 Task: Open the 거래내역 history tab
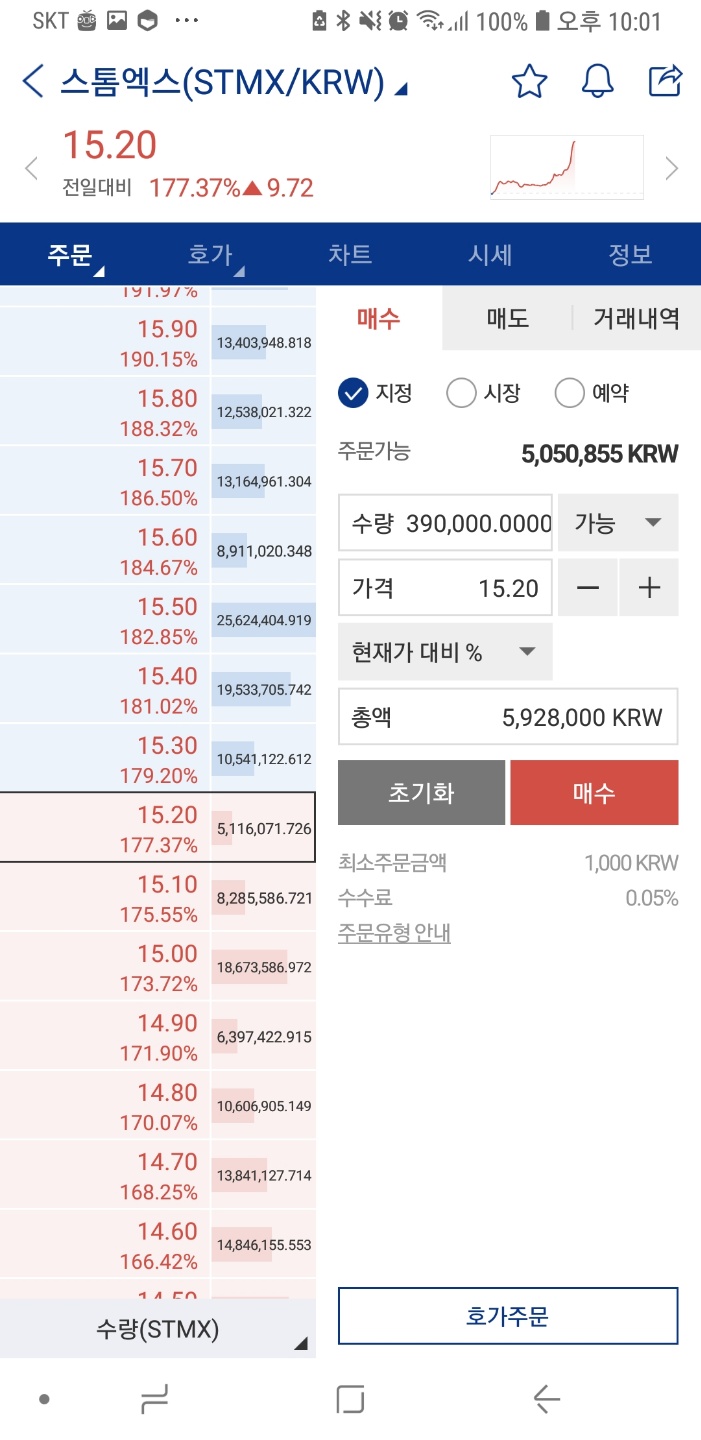637,318
